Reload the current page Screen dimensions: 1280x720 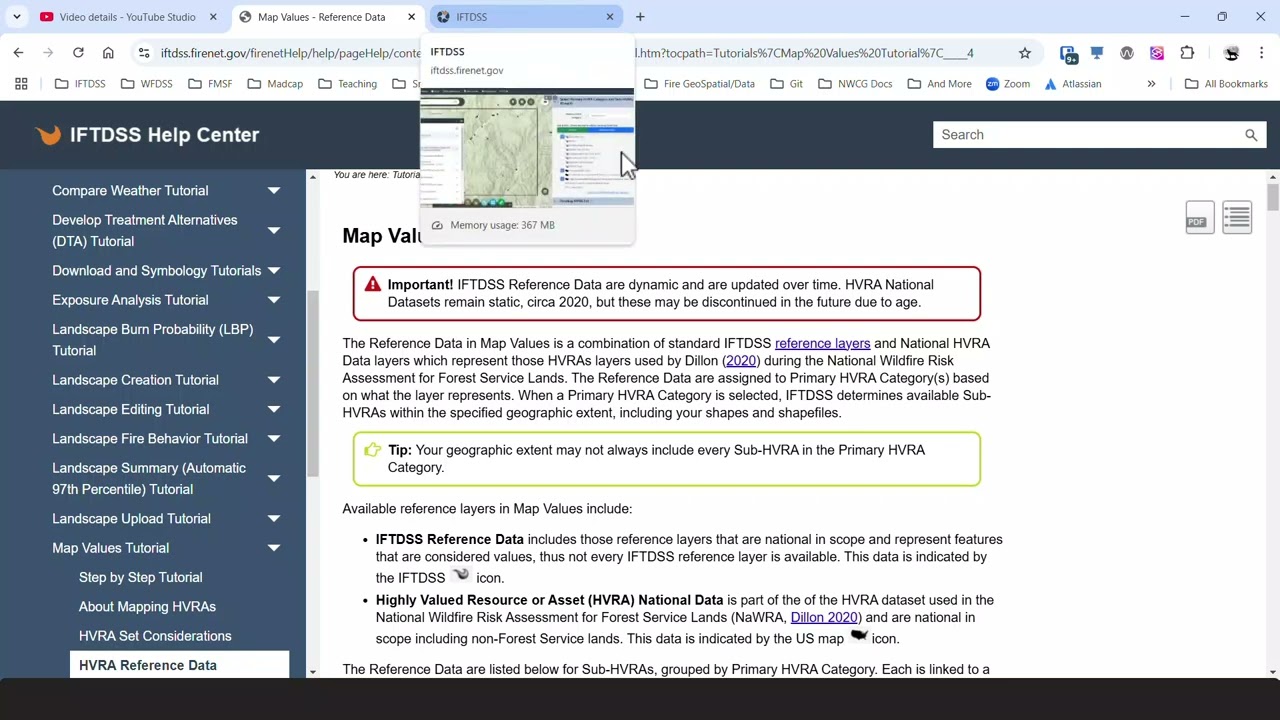coord(78,53)
